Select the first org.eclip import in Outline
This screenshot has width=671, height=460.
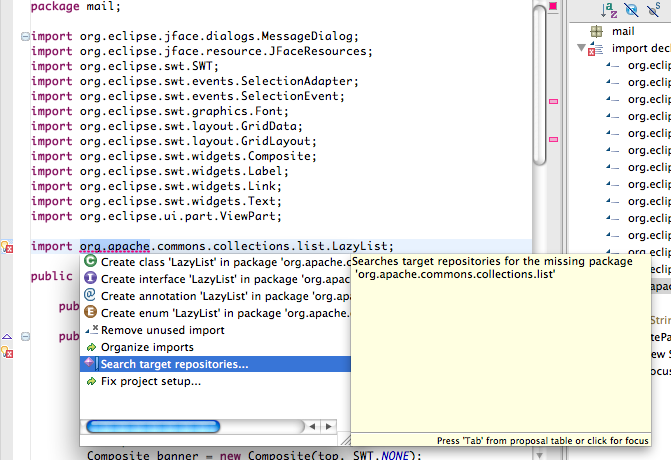(x=638, y=65)
